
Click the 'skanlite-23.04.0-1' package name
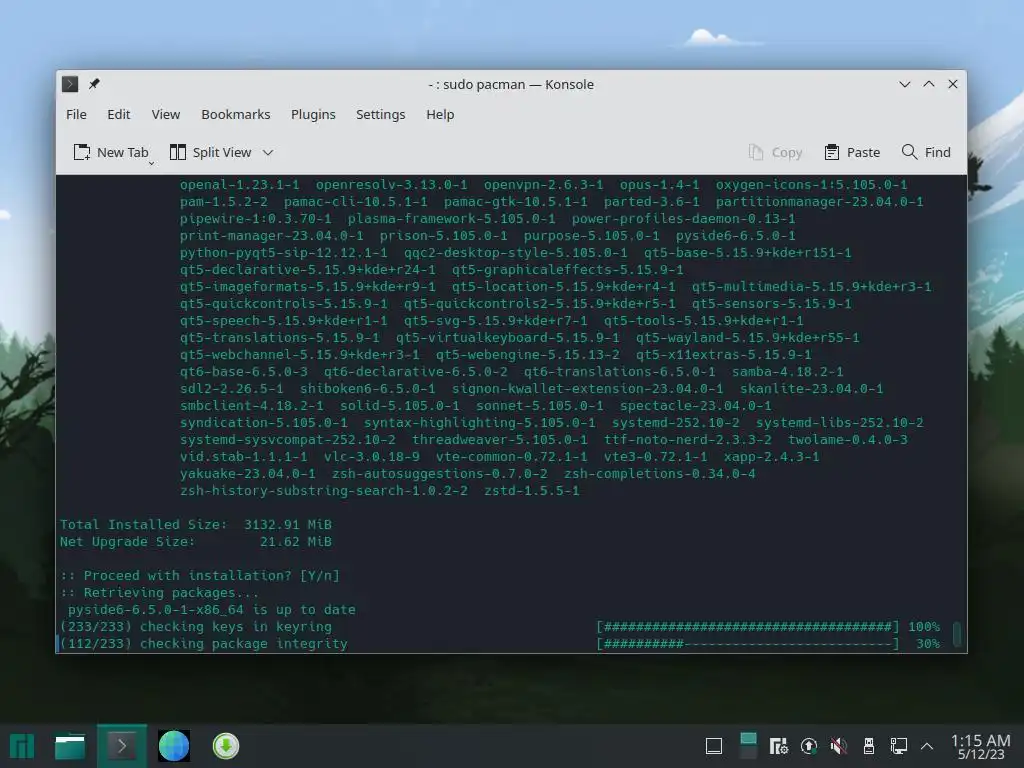(x=812, y=389)
